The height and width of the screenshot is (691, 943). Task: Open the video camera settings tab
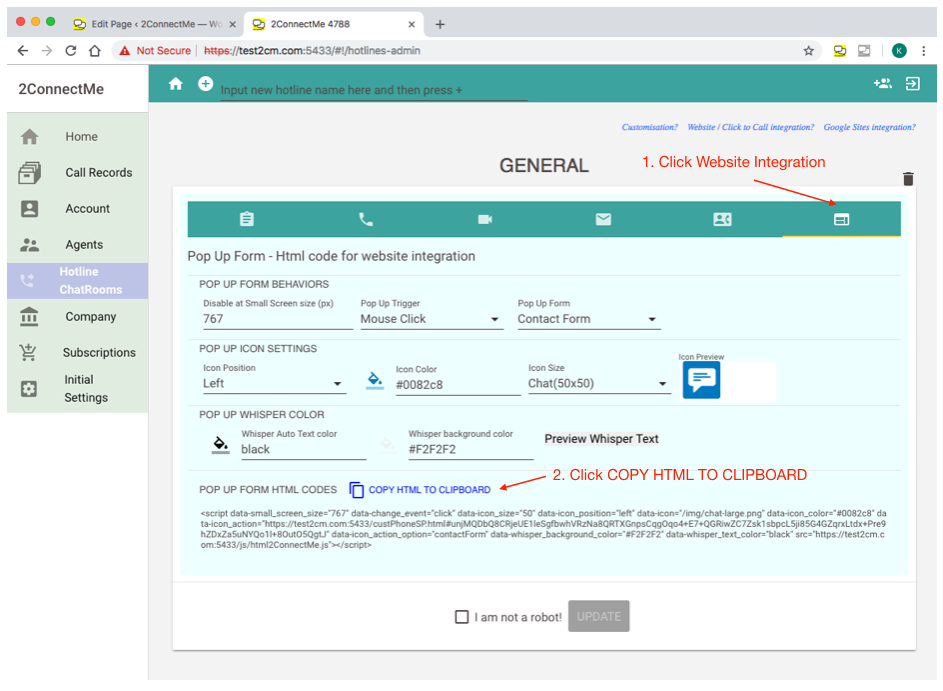point(485,219)
